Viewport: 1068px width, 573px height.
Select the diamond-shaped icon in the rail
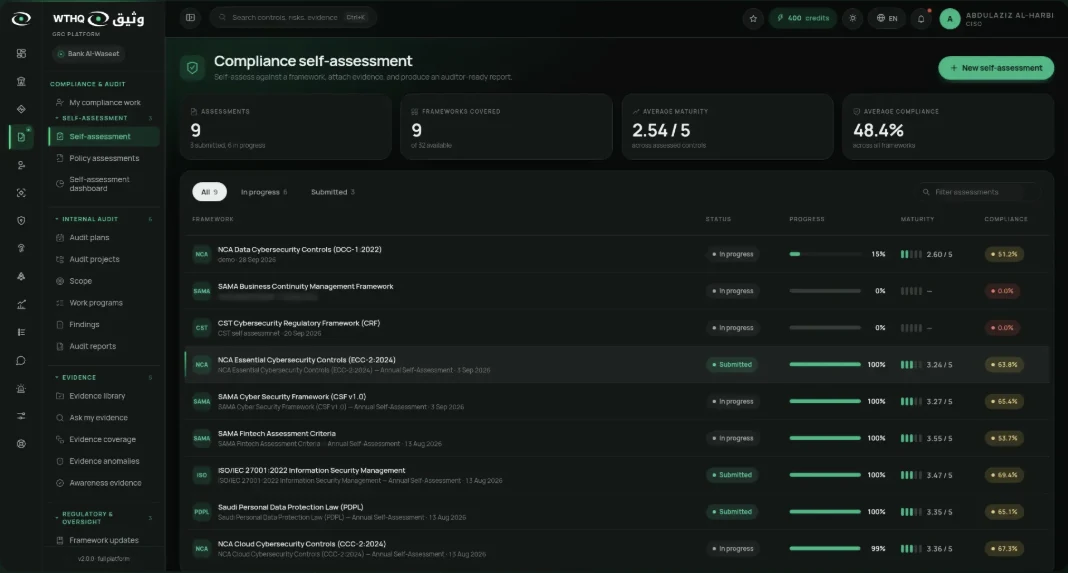point(21,109)
